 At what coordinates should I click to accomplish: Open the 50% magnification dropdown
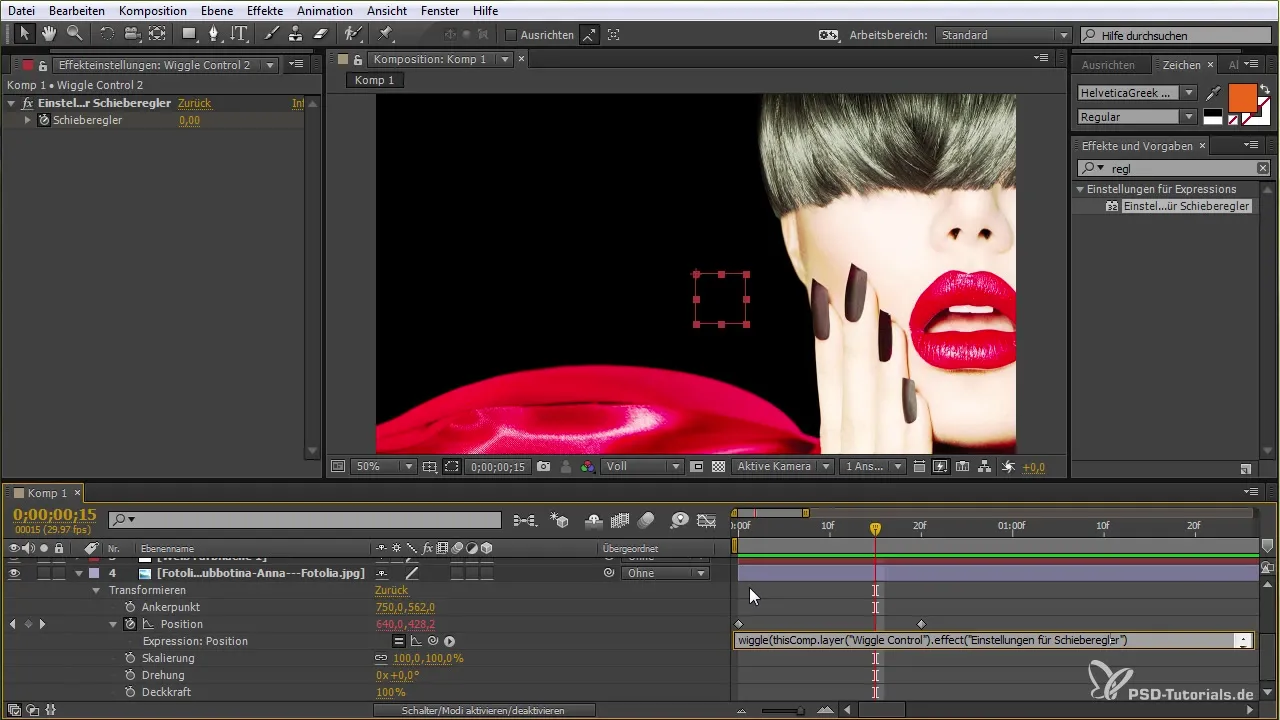click(382, 466)
